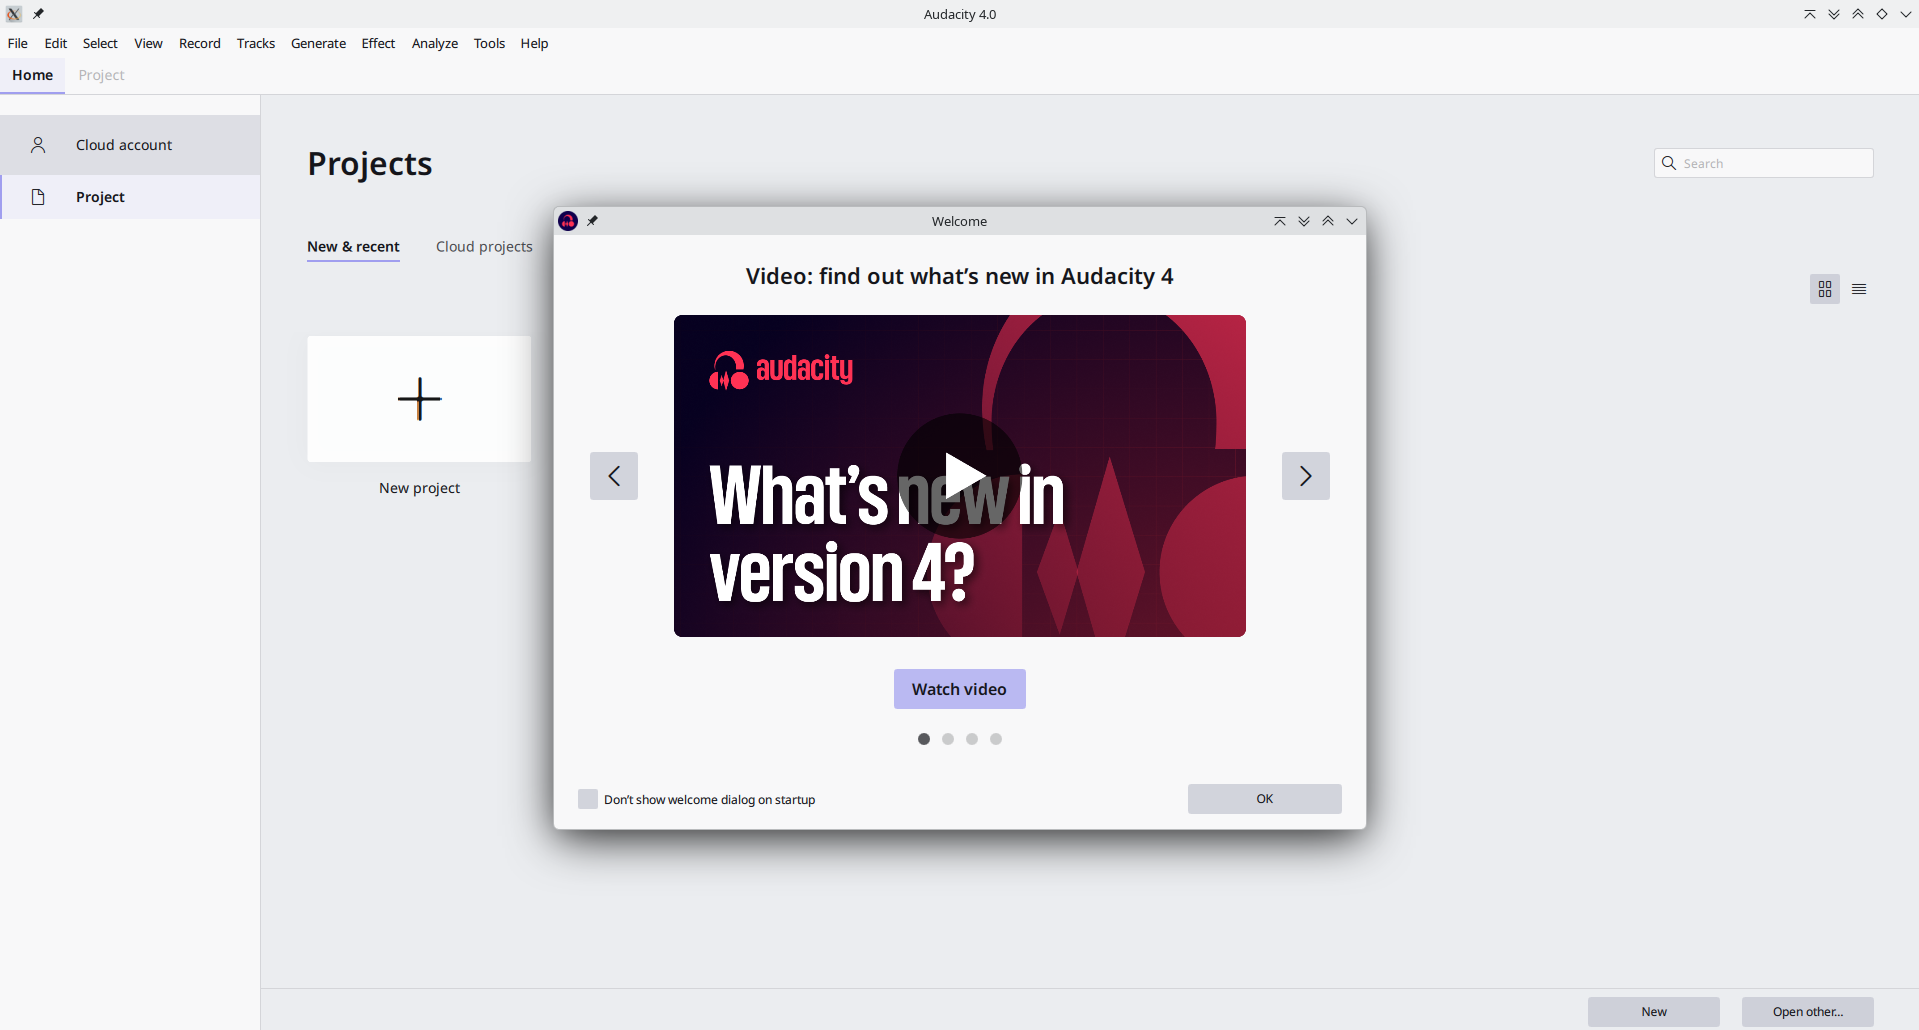Click the Open other... button
Viewport: 1919px width, 1030px height.
coord(1808,1011)
